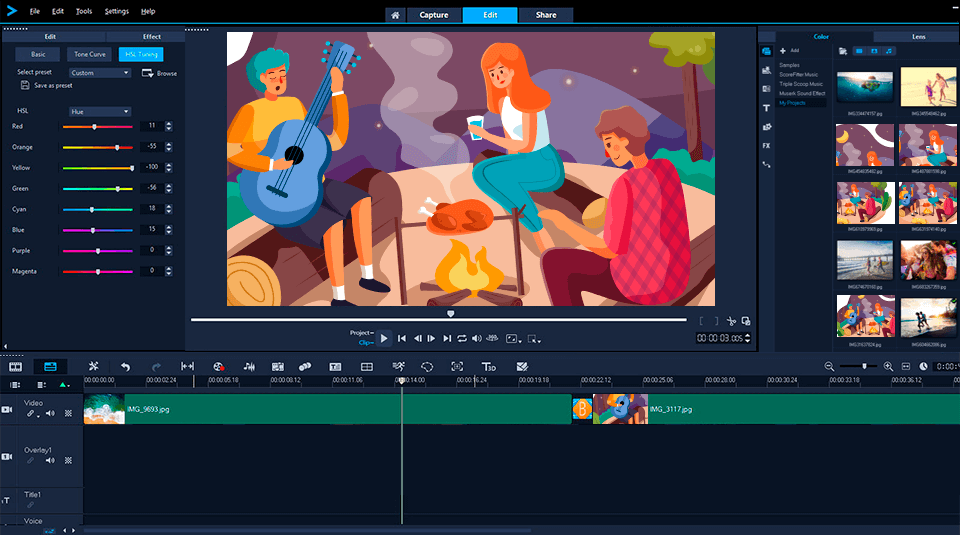This screenshot has height=535, width=960.
Task: Click the Play button in the preview controls
Action: point(384,338)
